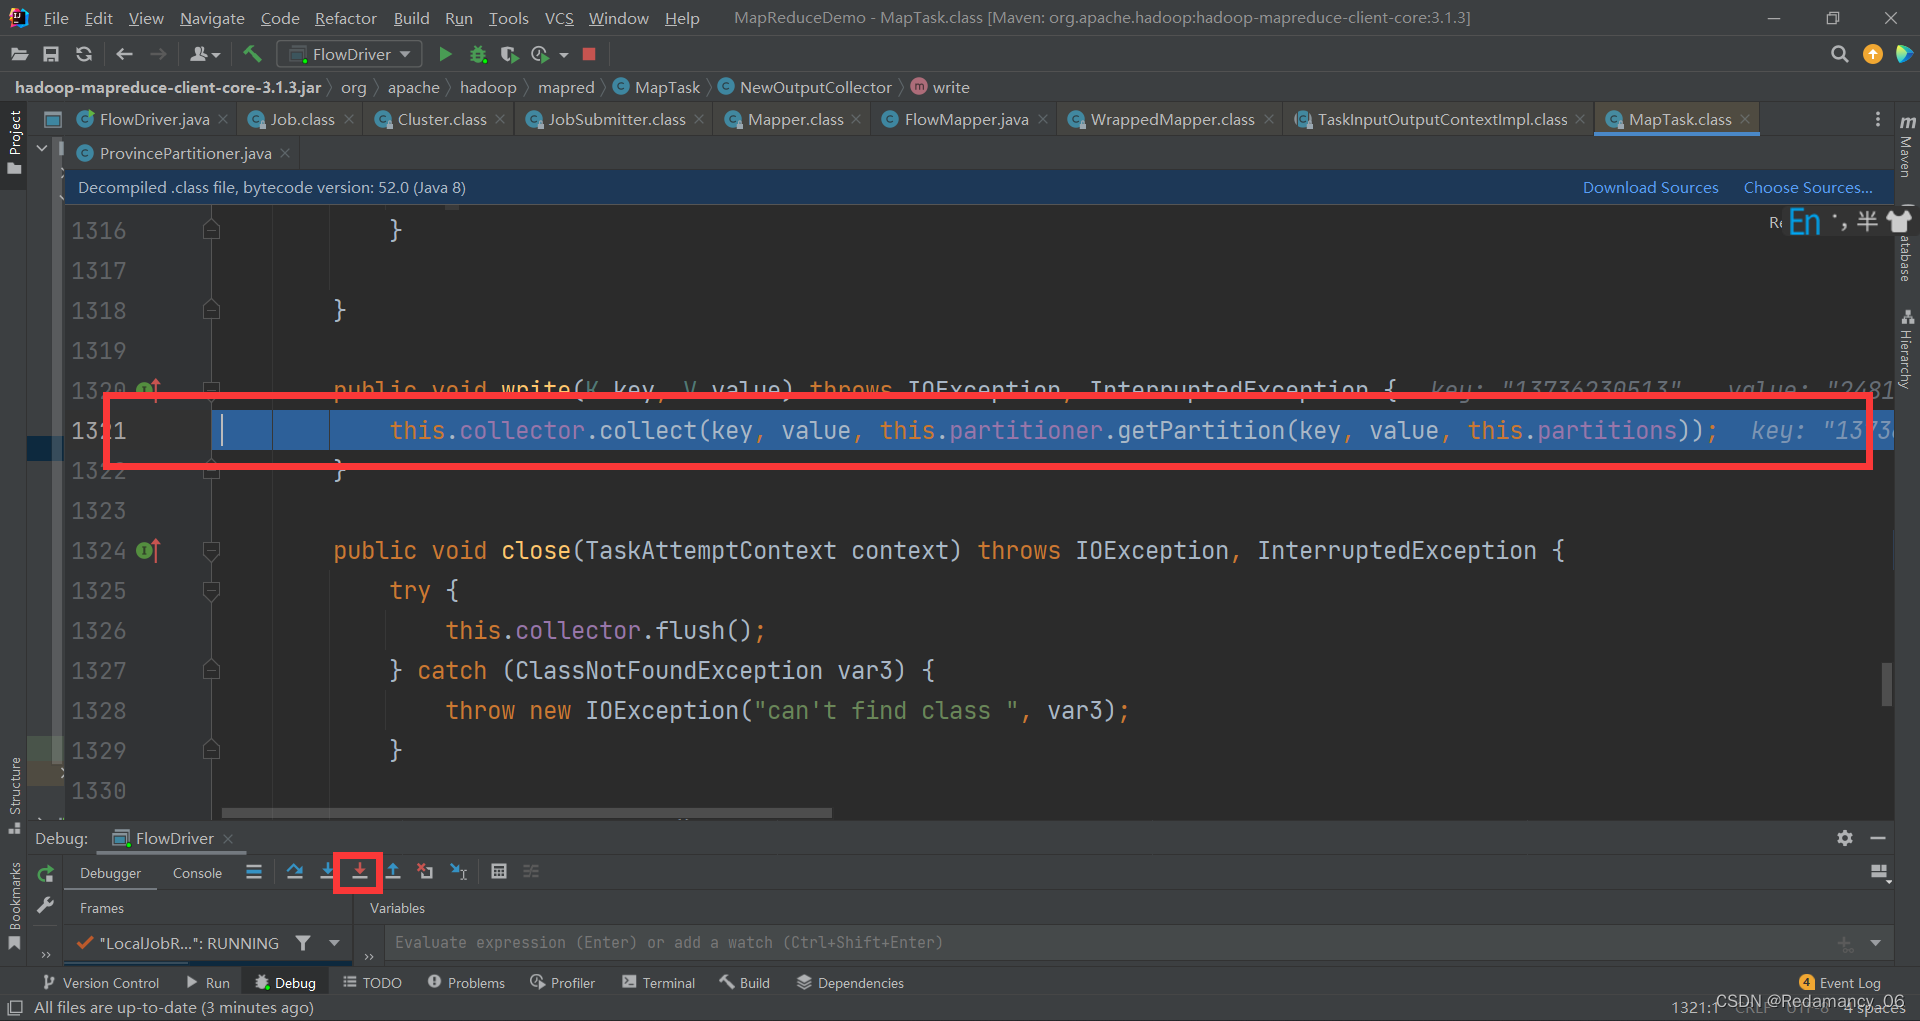
Task: Click the Save All toolbar icon
Action: pos(51,54)
